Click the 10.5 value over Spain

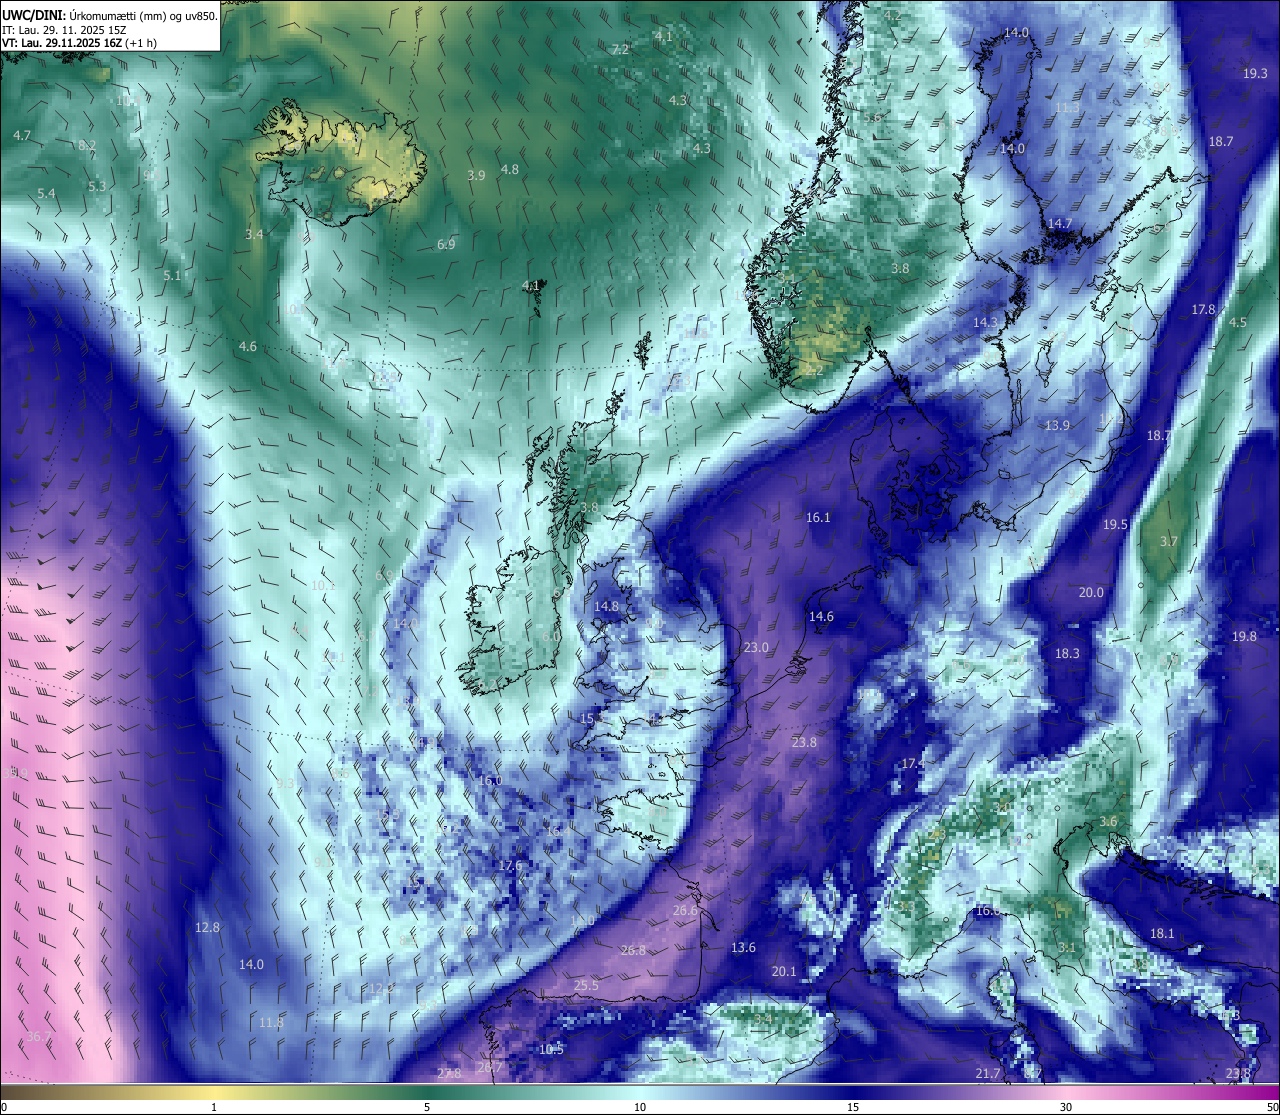(551, 1049)
